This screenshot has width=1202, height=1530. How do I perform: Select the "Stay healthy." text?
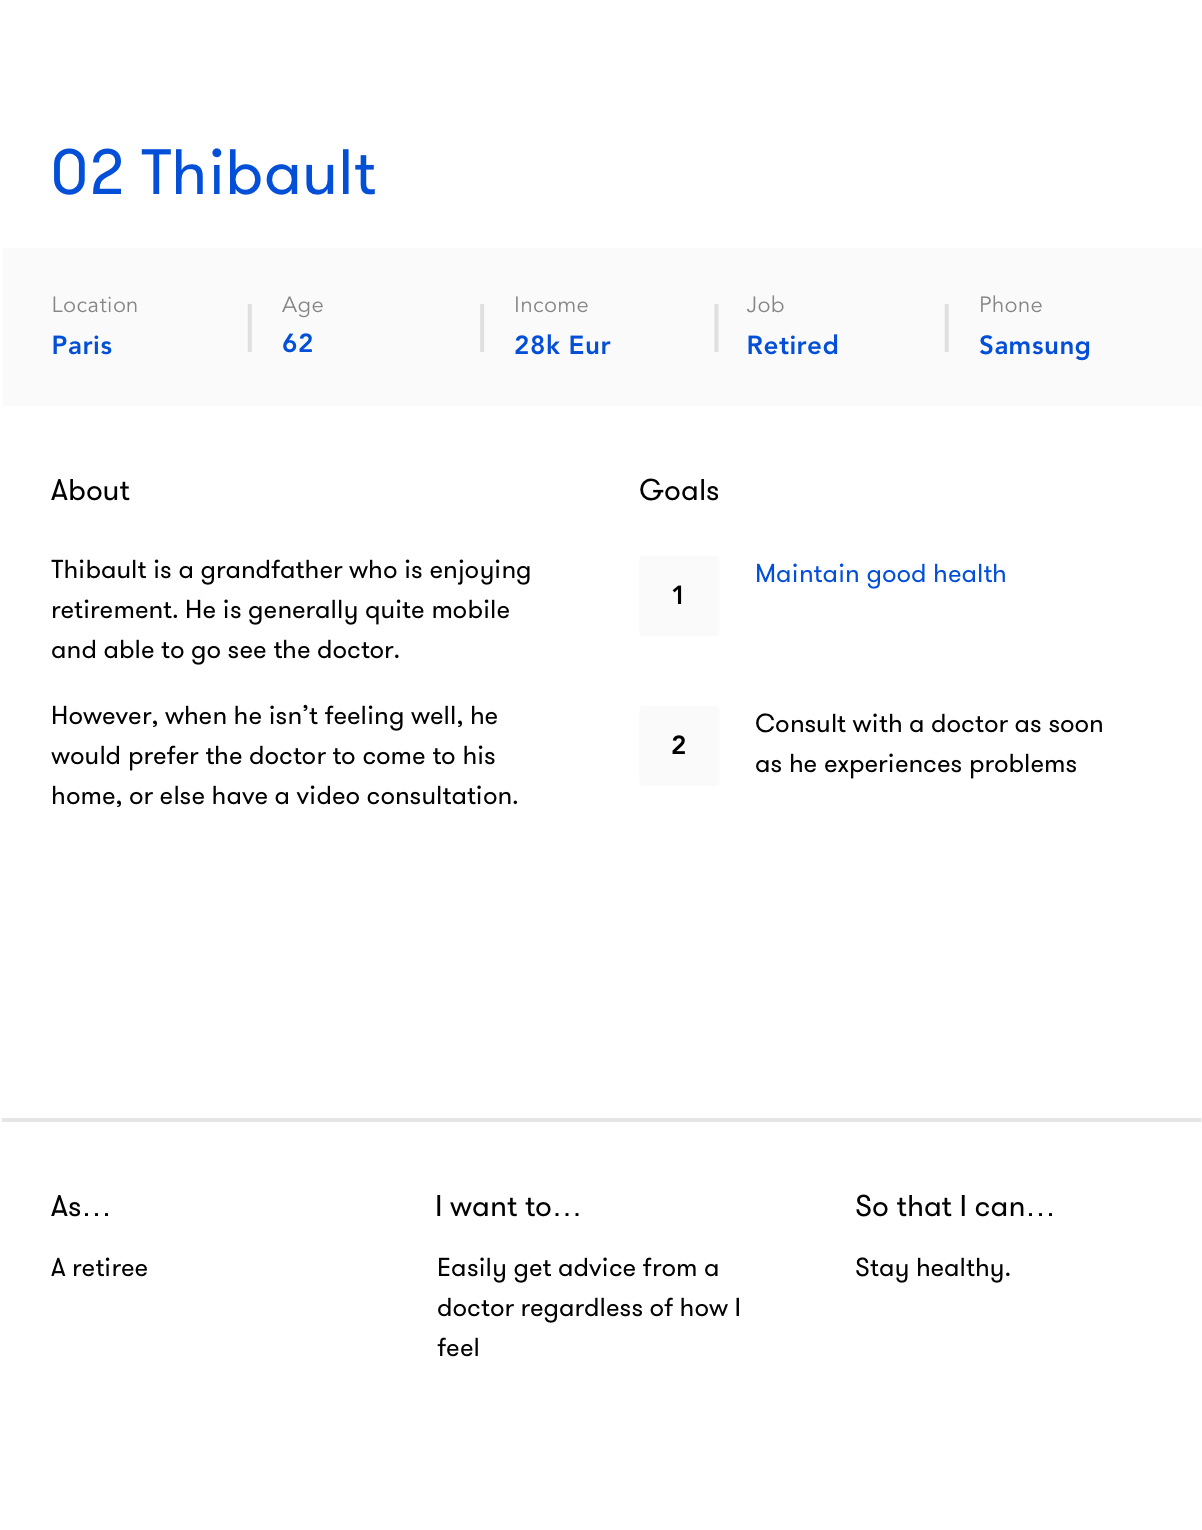click(x=932, y=1268)
